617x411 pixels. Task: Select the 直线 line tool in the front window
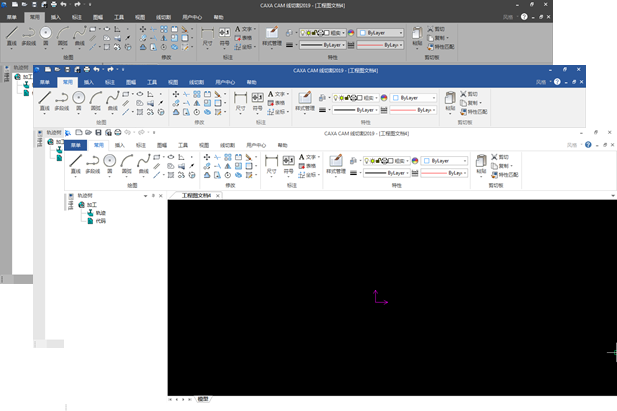[76, 164]
